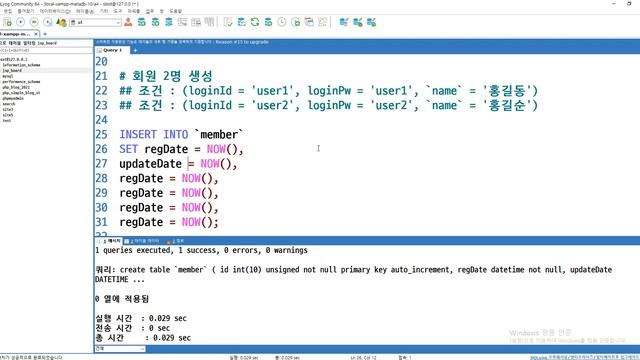Click the colorful icon left of database dropdown
The image size is (640, 360).
[61, 22]
